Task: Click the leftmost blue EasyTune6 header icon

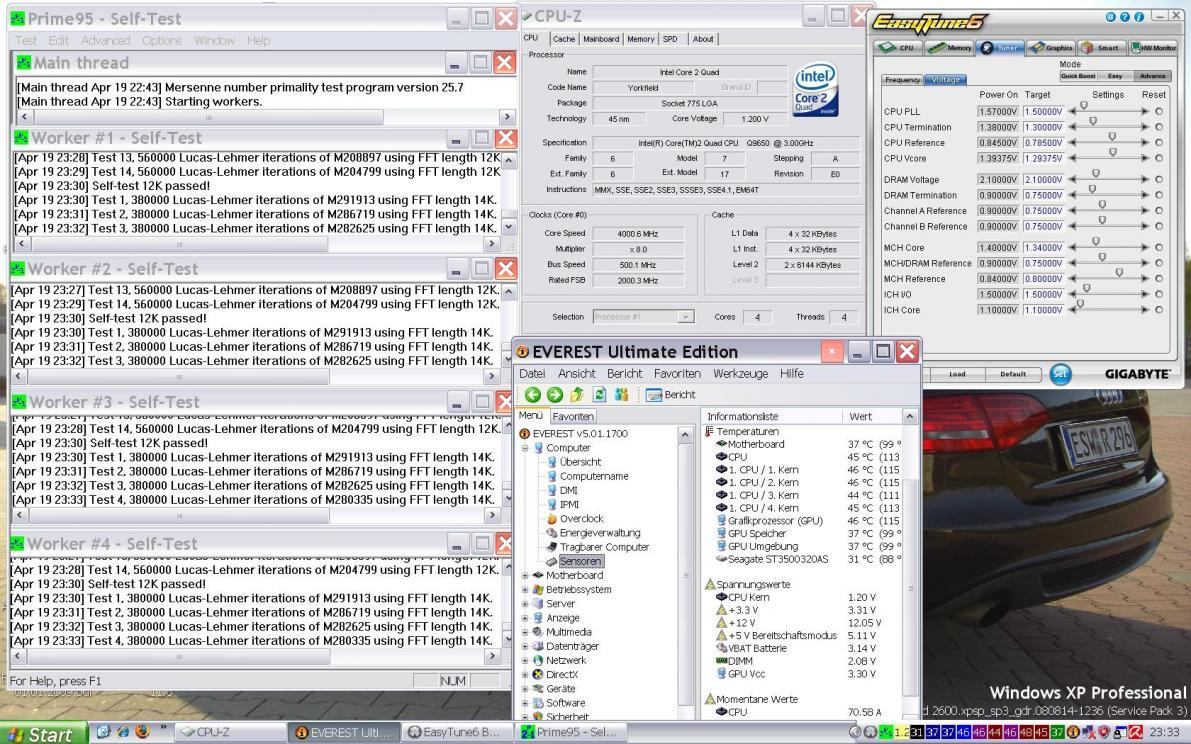Action: [x=1110, y=17]
